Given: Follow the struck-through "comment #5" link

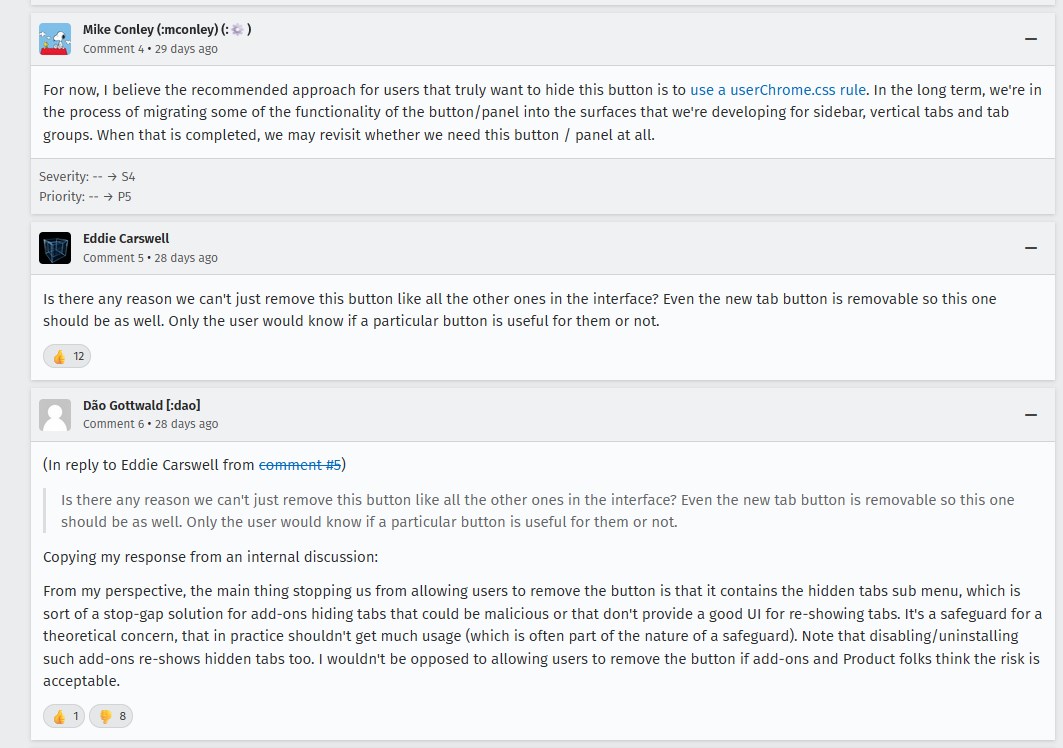Looking at the screenshot, I should [x=300, y=465].
